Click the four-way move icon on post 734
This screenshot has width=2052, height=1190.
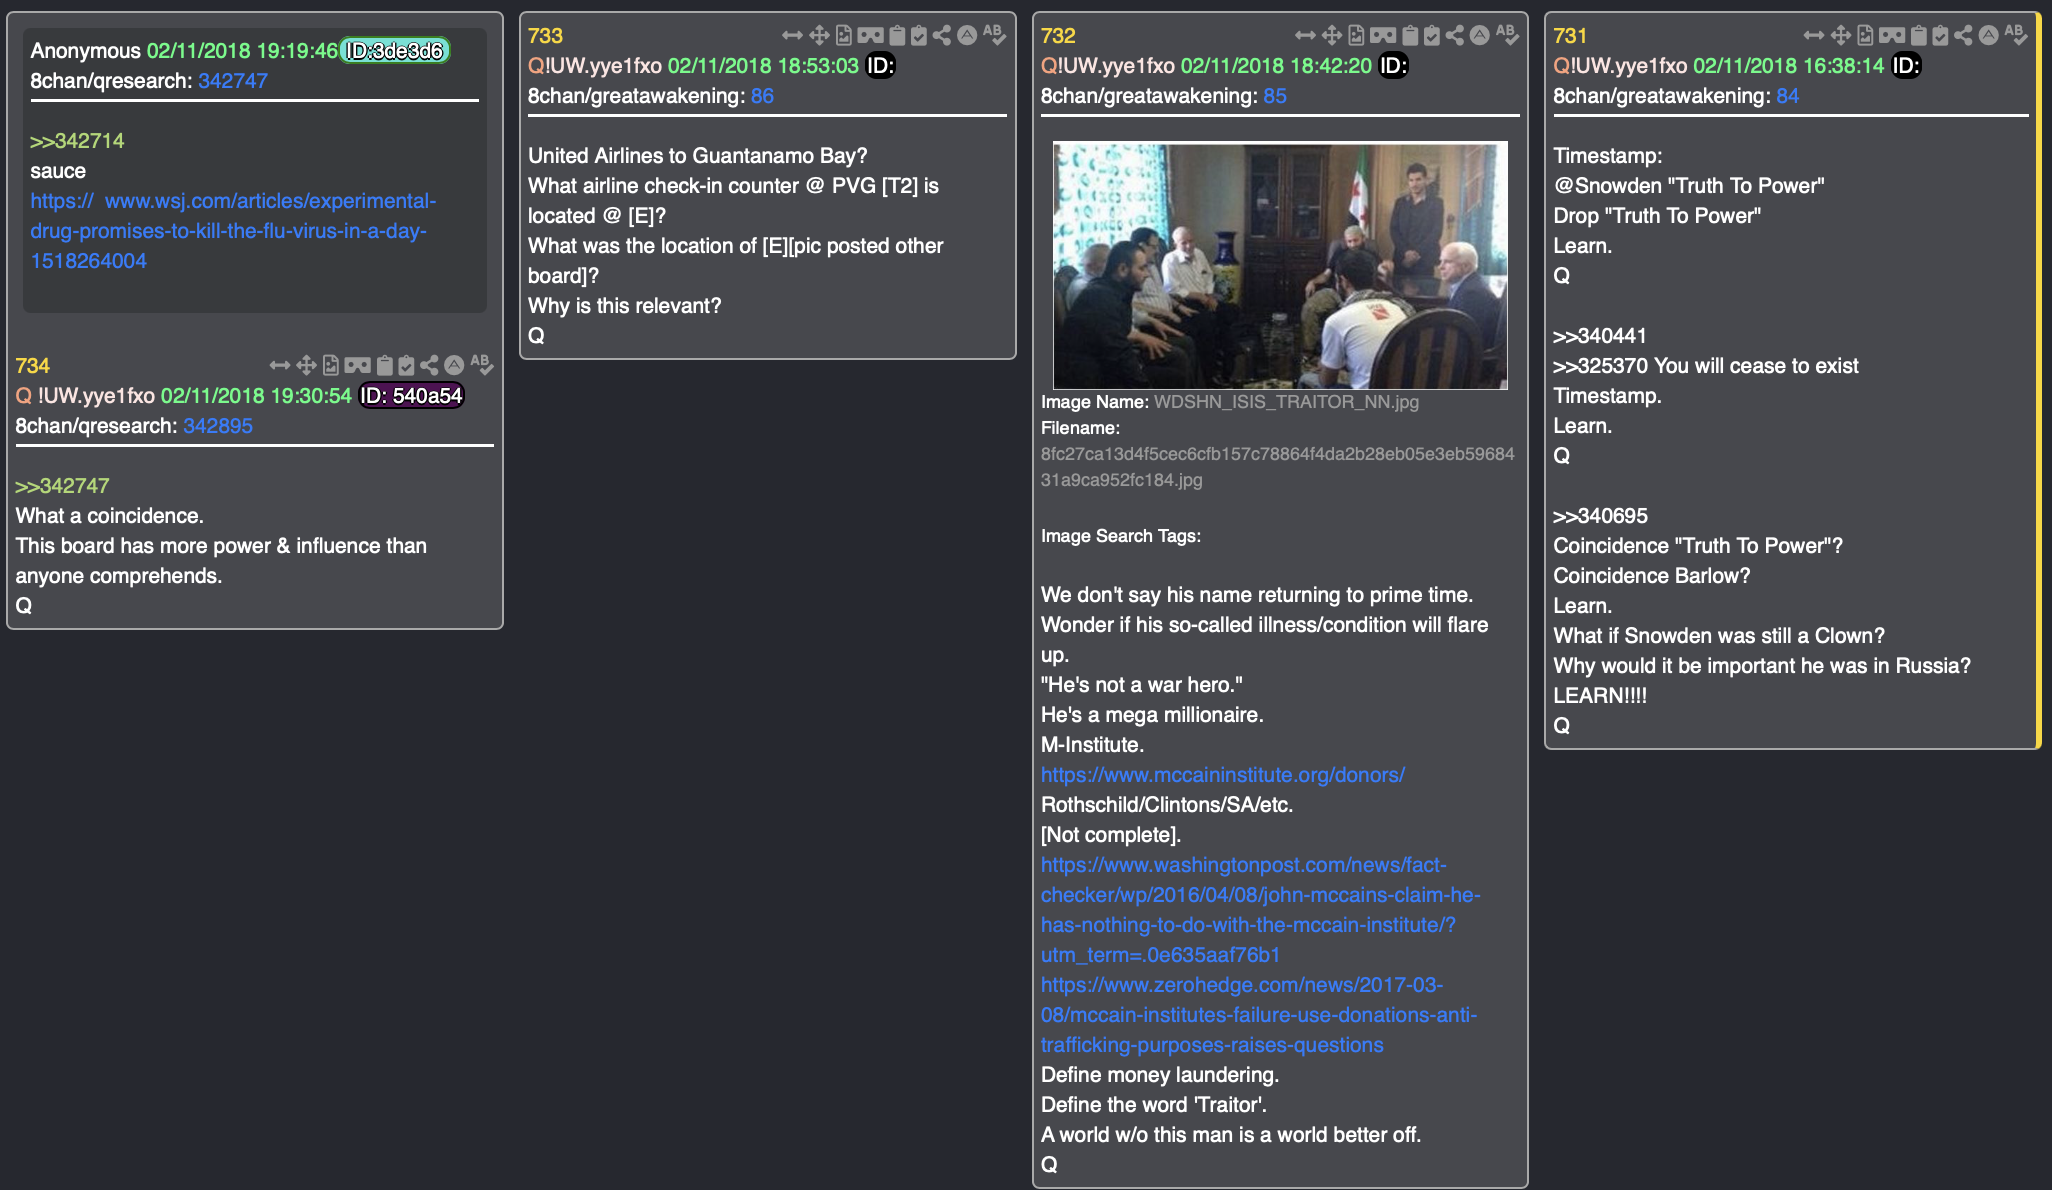pyautogui.click(x=306, y=366)
